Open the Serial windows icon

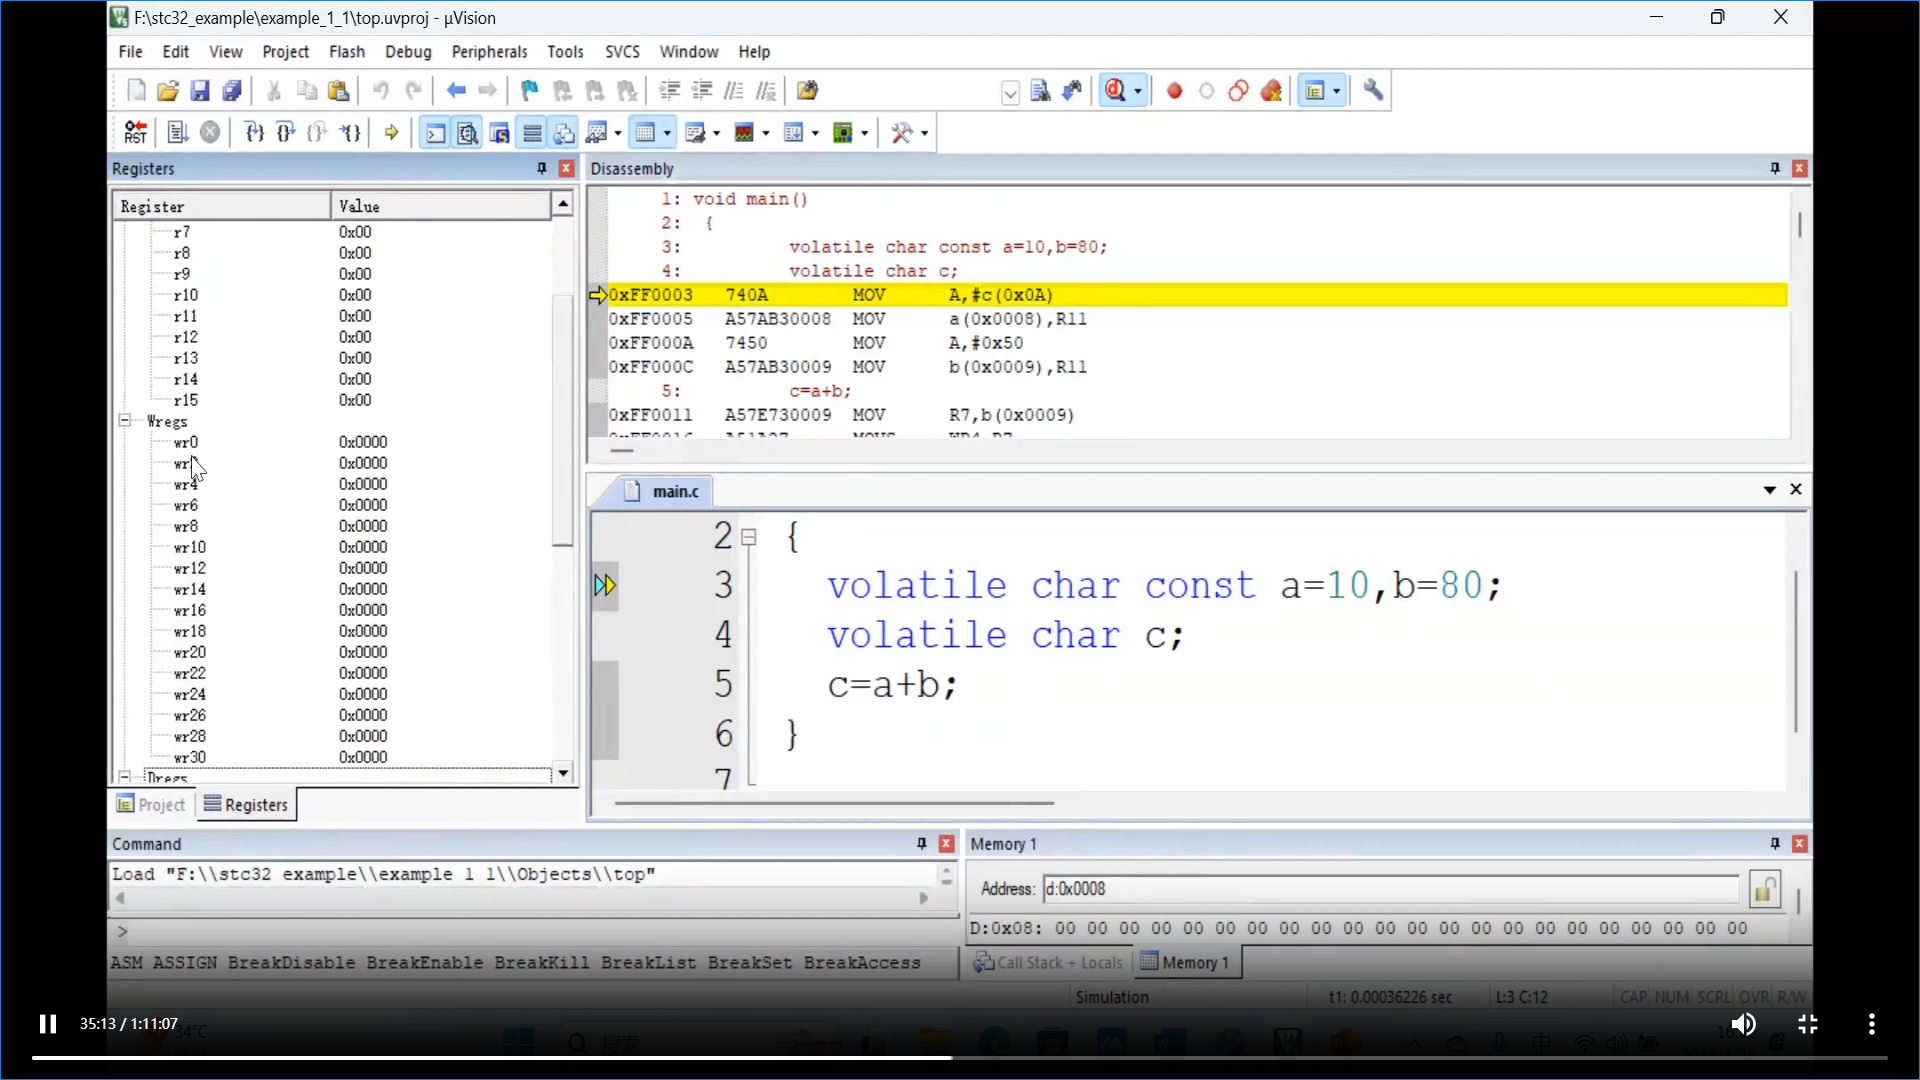[695, 133]
